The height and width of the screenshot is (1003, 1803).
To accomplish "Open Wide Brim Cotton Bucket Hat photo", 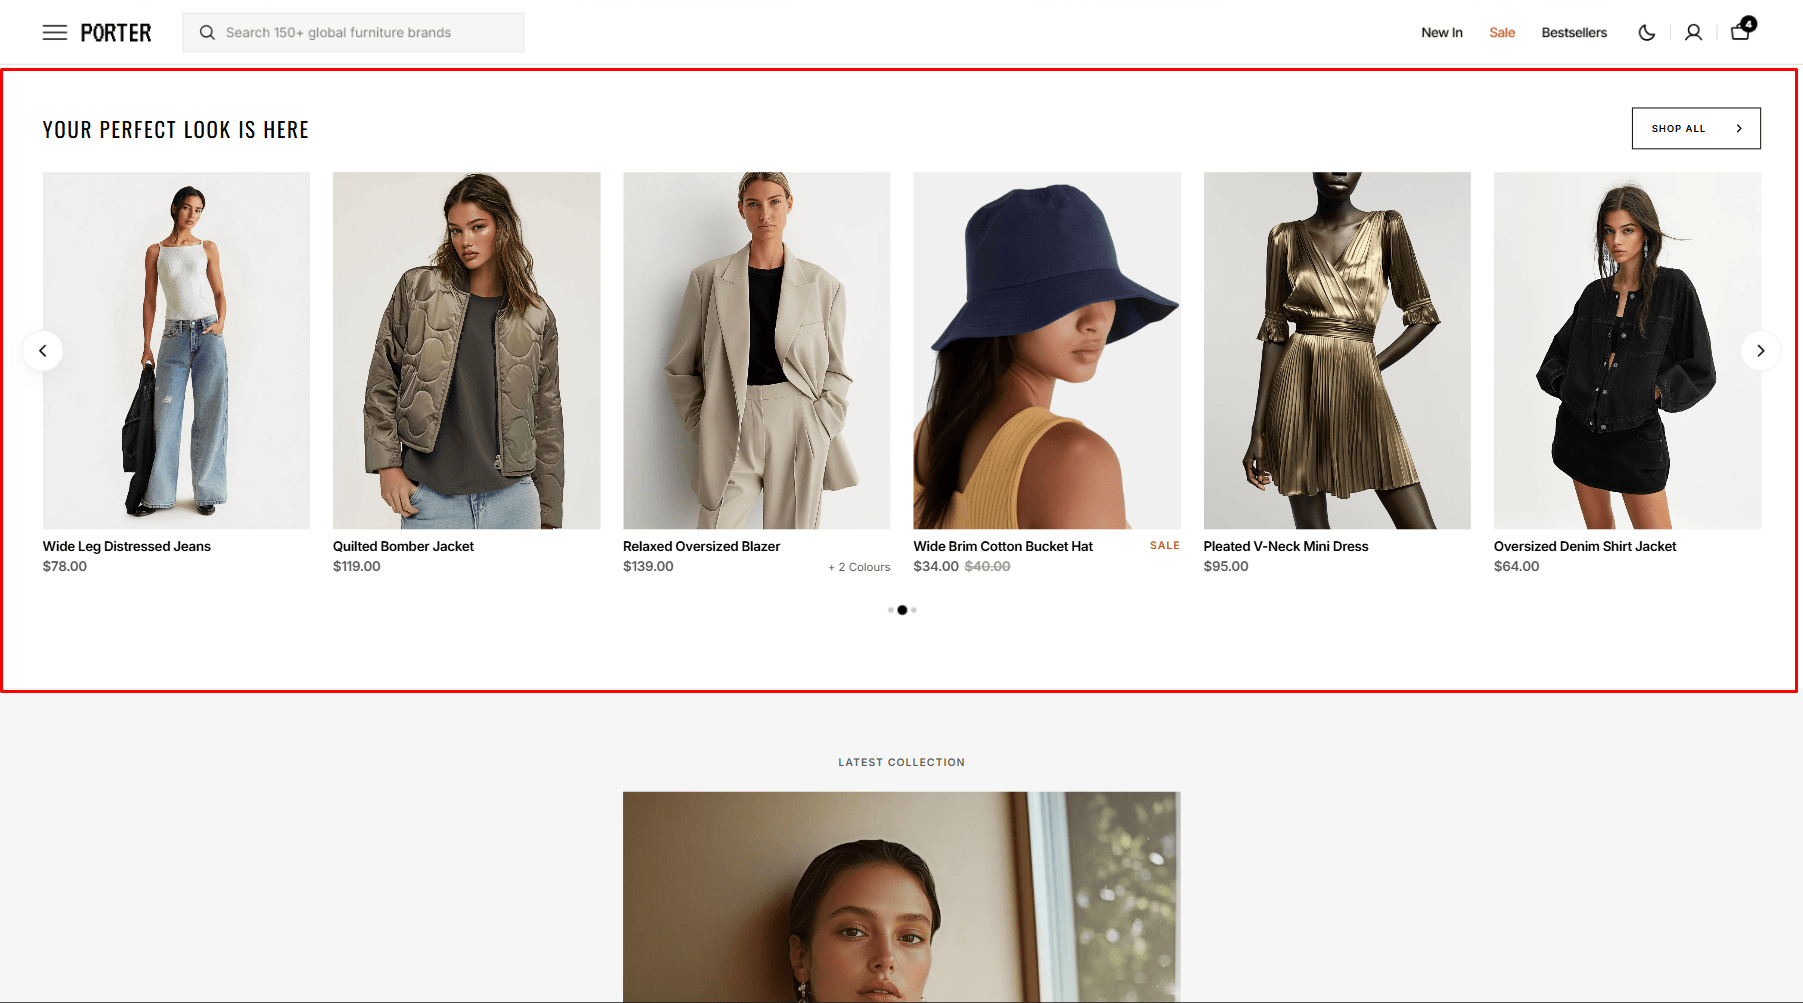I will (1046, 350).
